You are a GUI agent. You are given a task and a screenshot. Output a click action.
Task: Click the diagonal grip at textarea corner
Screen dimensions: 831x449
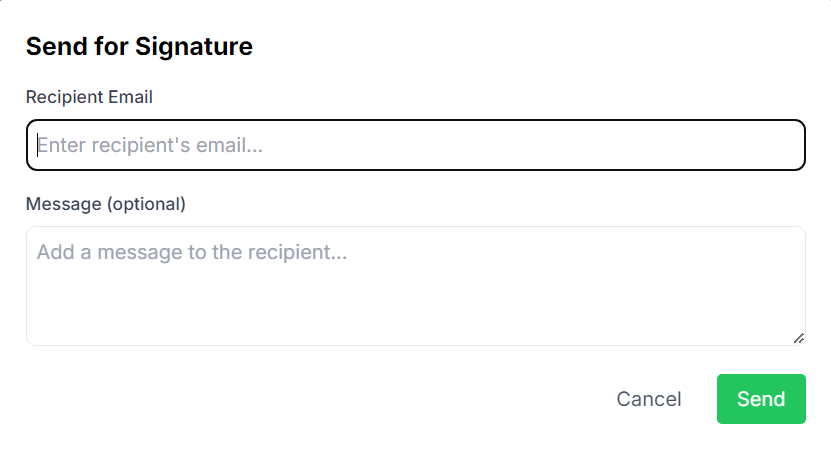pyautogui.click(x=799, y=338)
